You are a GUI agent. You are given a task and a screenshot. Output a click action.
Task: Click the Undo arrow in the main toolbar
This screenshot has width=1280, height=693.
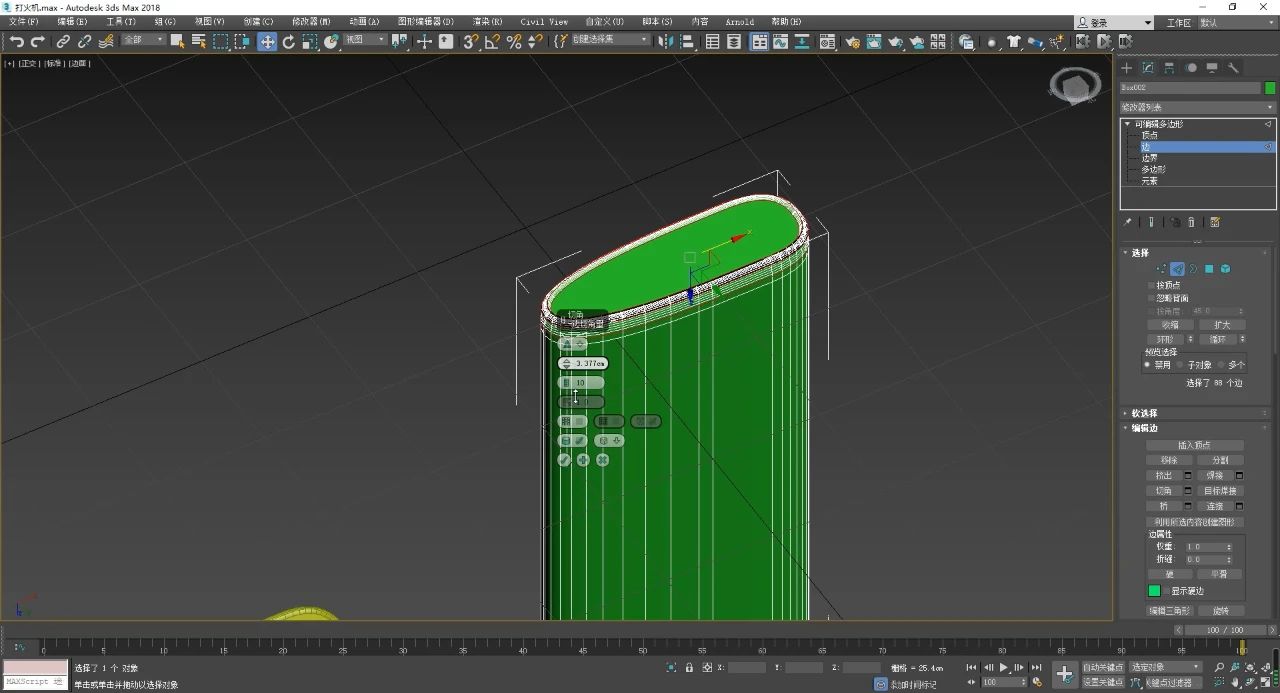tap(16, 41)
